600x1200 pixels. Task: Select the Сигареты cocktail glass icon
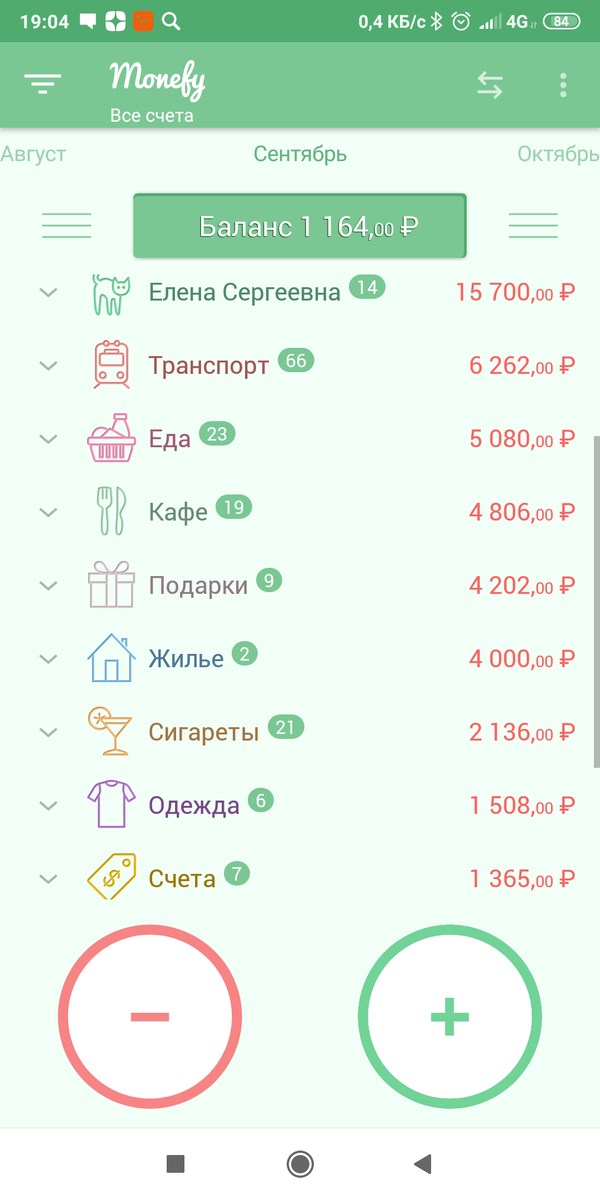click(x=113, y=731)
